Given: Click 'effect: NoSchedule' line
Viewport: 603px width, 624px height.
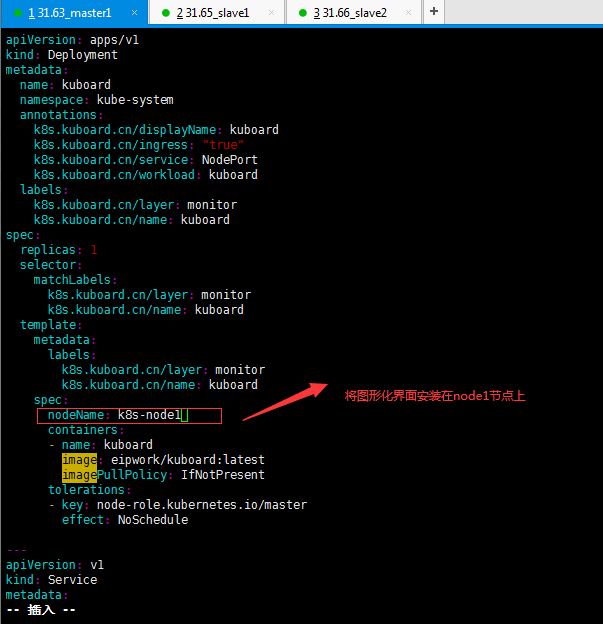Looking at the screenshot, I should tap(125, 520).
